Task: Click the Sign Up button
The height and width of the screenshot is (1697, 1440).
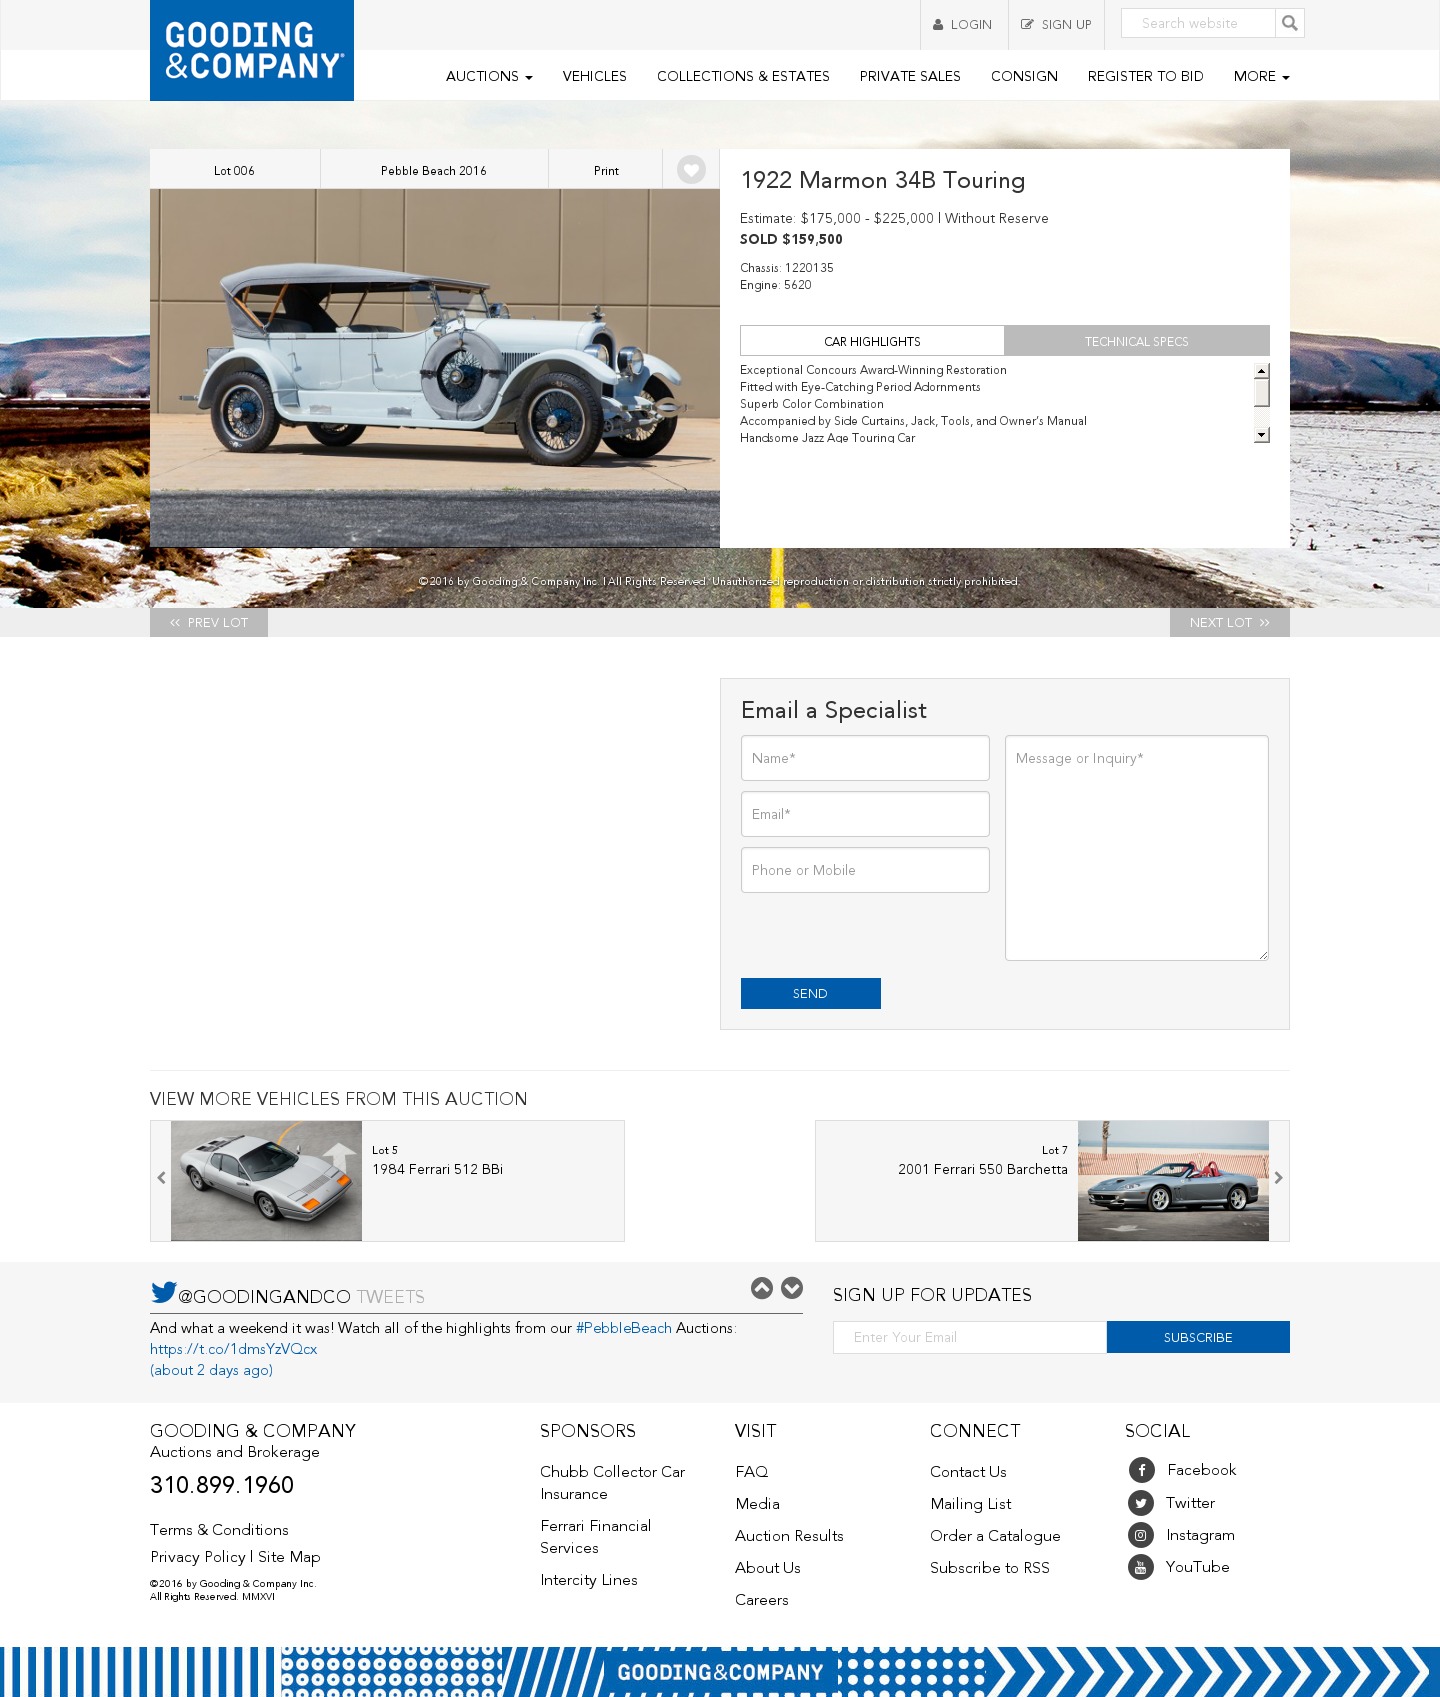Action: click(x=1056, y=25)
